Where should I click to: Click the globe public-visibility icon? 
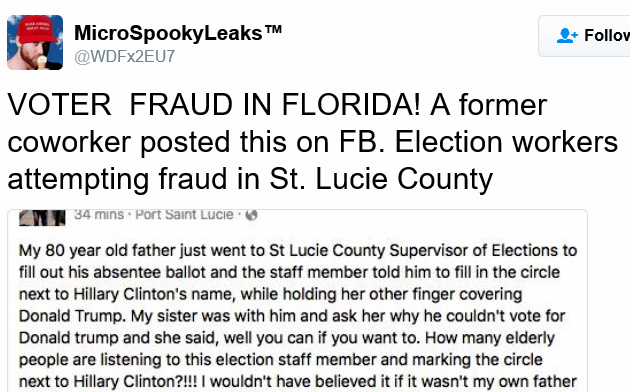(252, 215)
